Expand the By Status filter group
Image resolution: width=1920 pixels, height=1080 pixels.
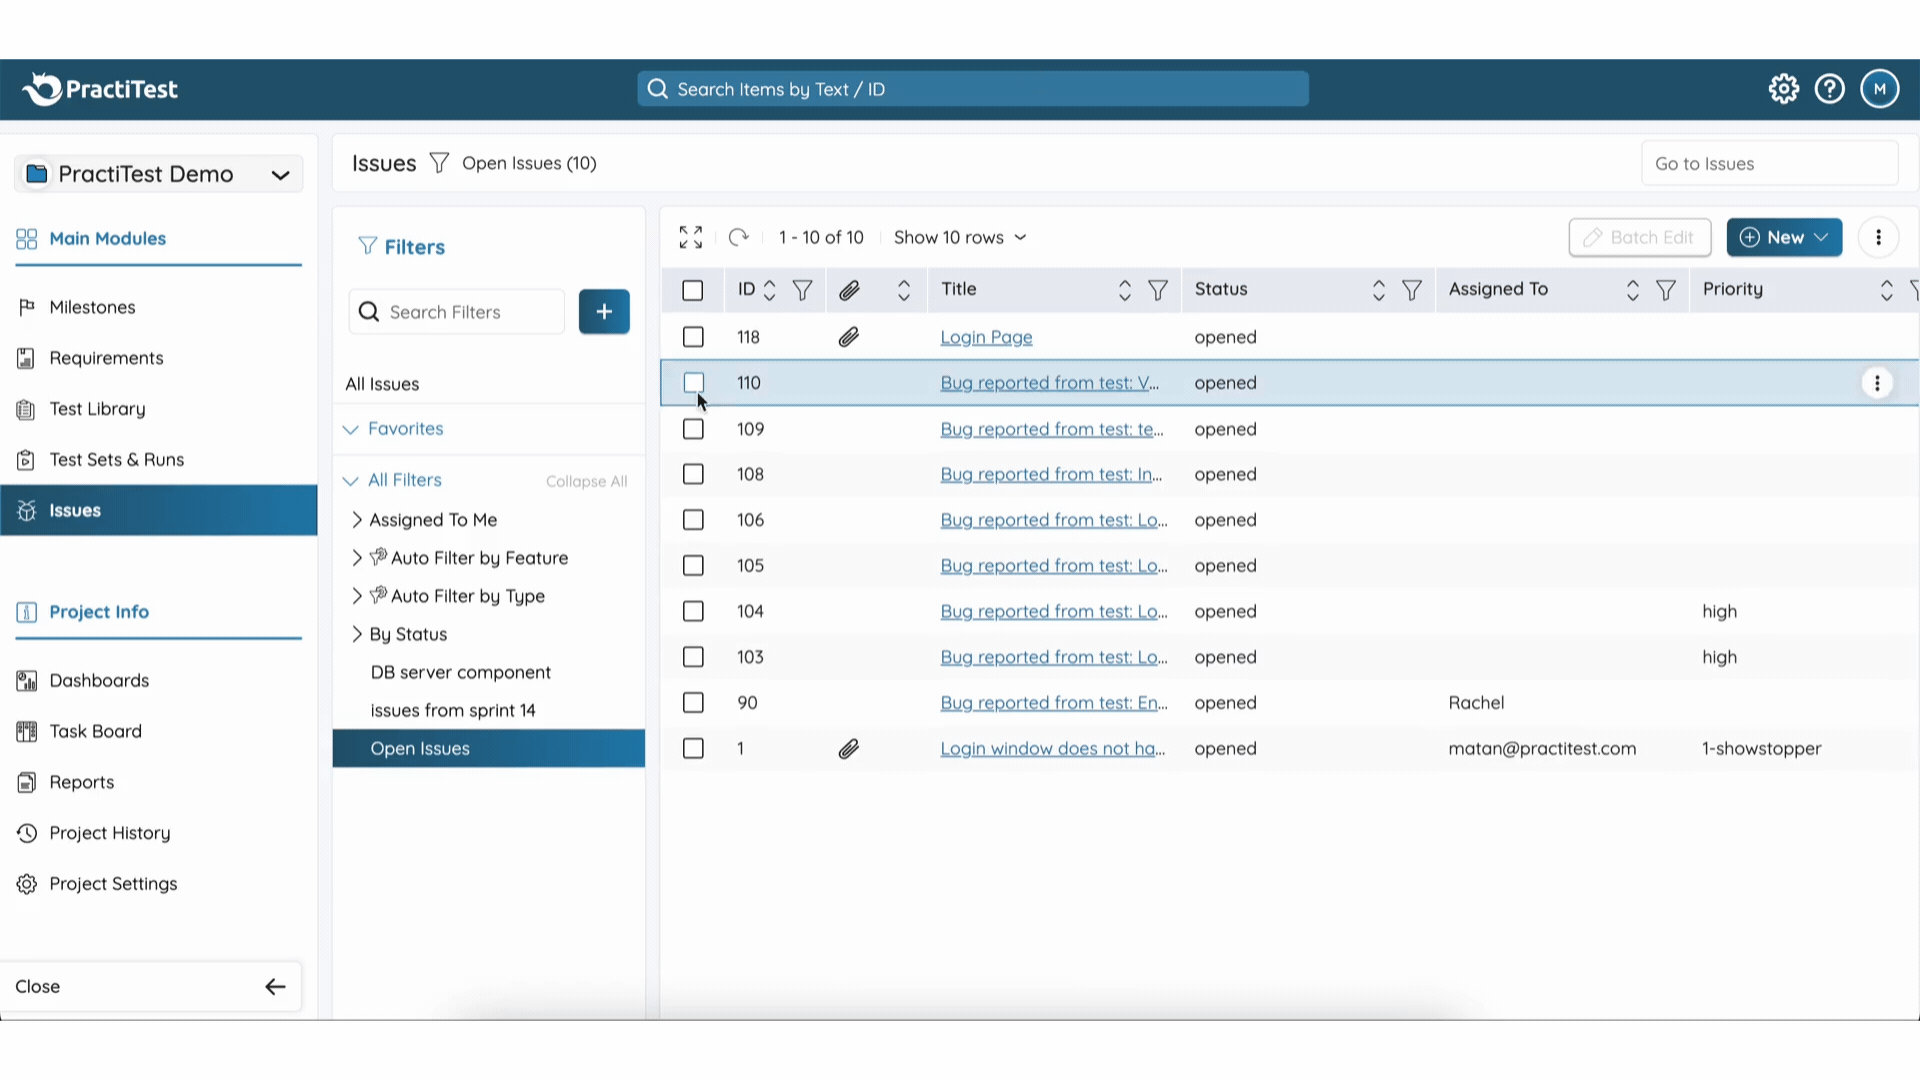(357, 634)
